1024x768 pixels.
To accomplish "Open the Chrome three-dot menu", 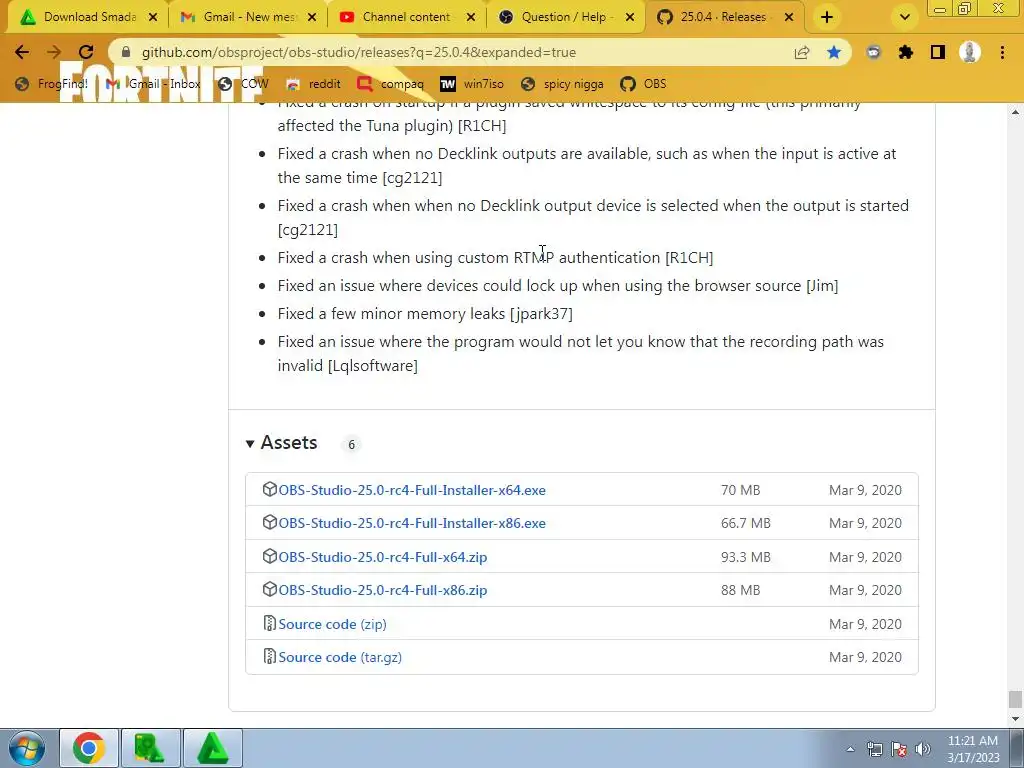I will (x=1002, y=52).
